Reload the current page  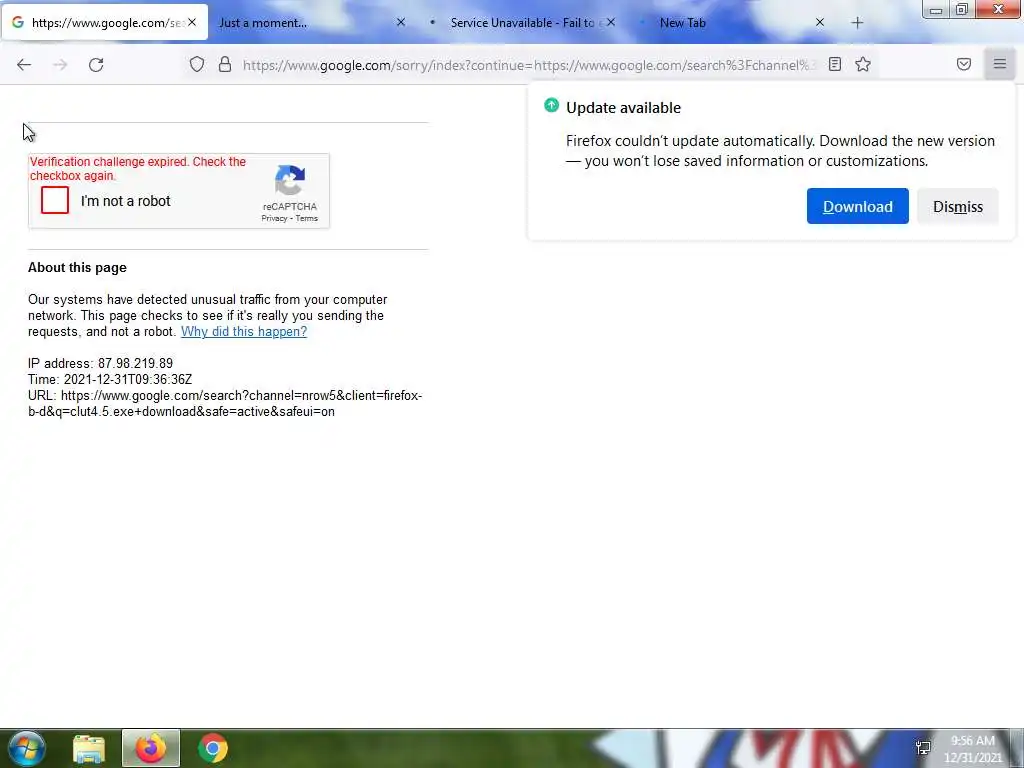click(x=96, y=65)
